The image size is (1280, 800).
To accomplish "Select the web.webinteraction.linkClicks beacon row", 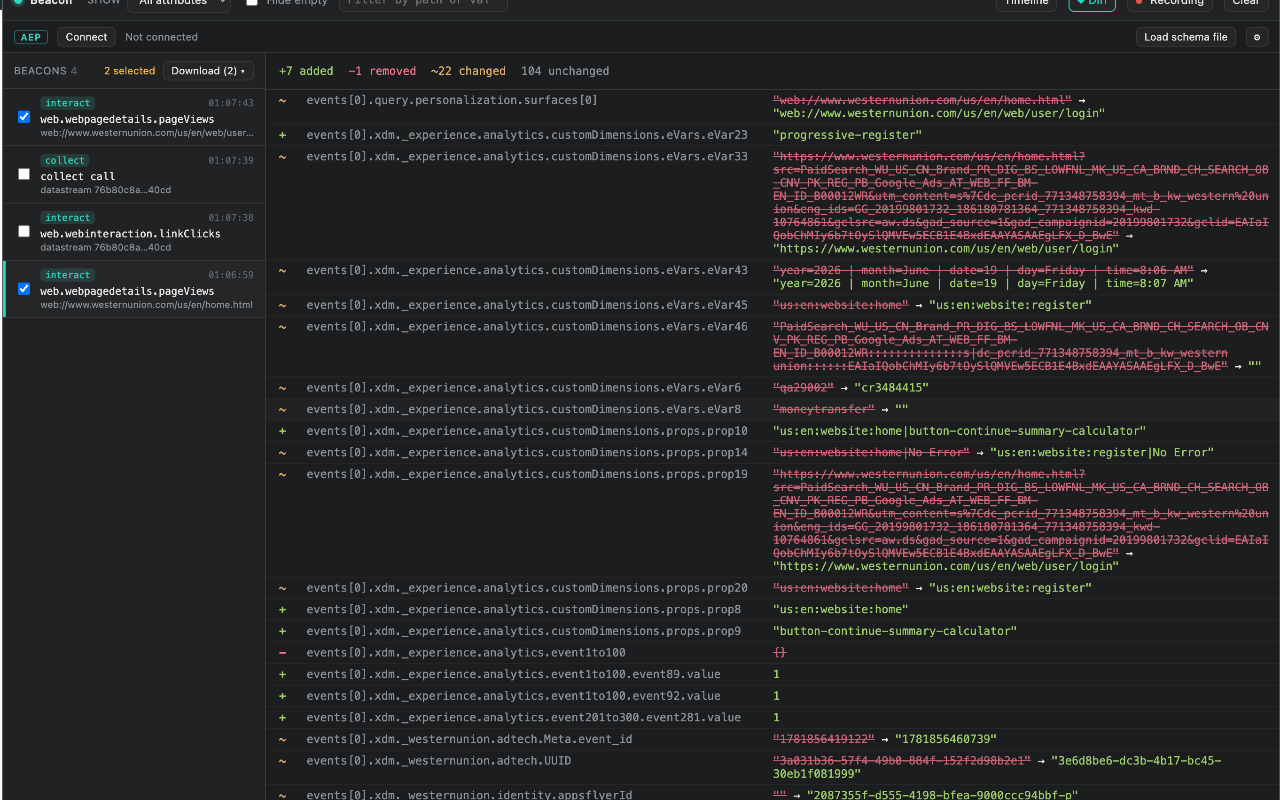I will tap(134, 232).
